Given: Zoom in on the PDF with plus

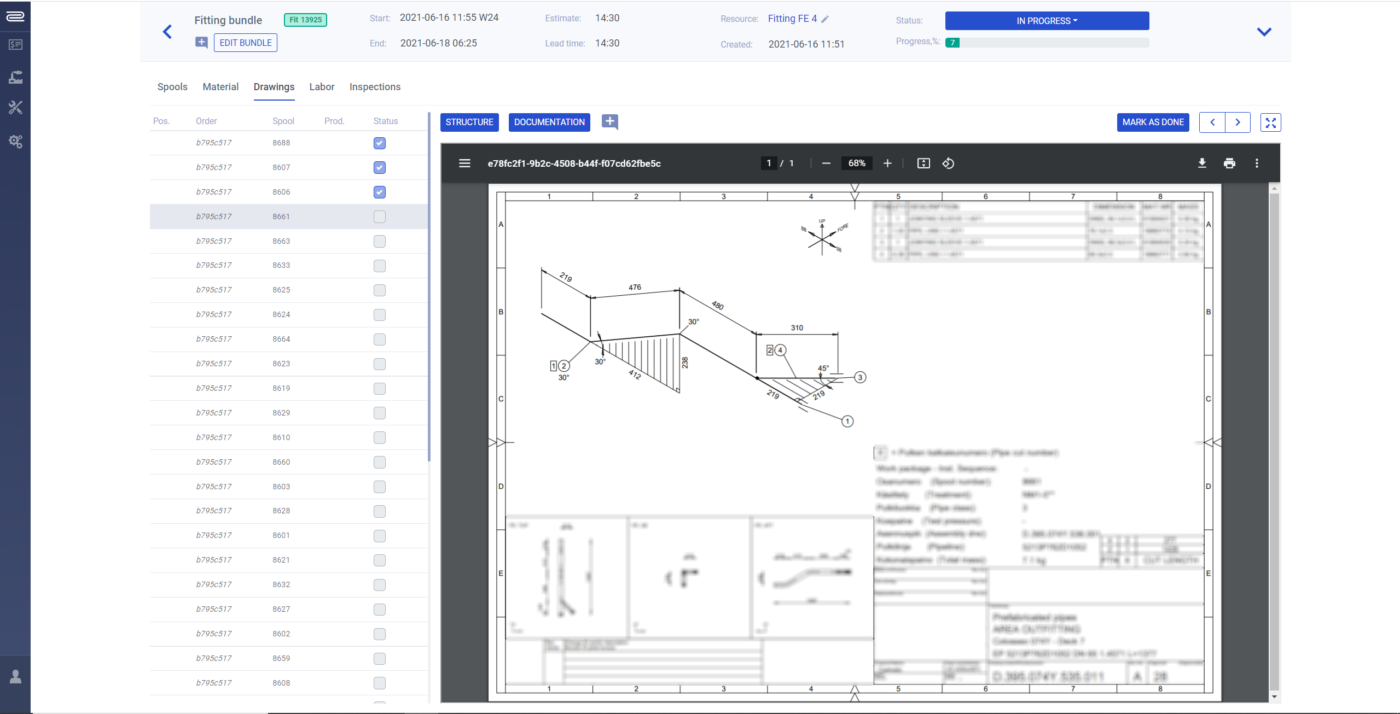Looking at the screenshot, I should tap(887, 163).
